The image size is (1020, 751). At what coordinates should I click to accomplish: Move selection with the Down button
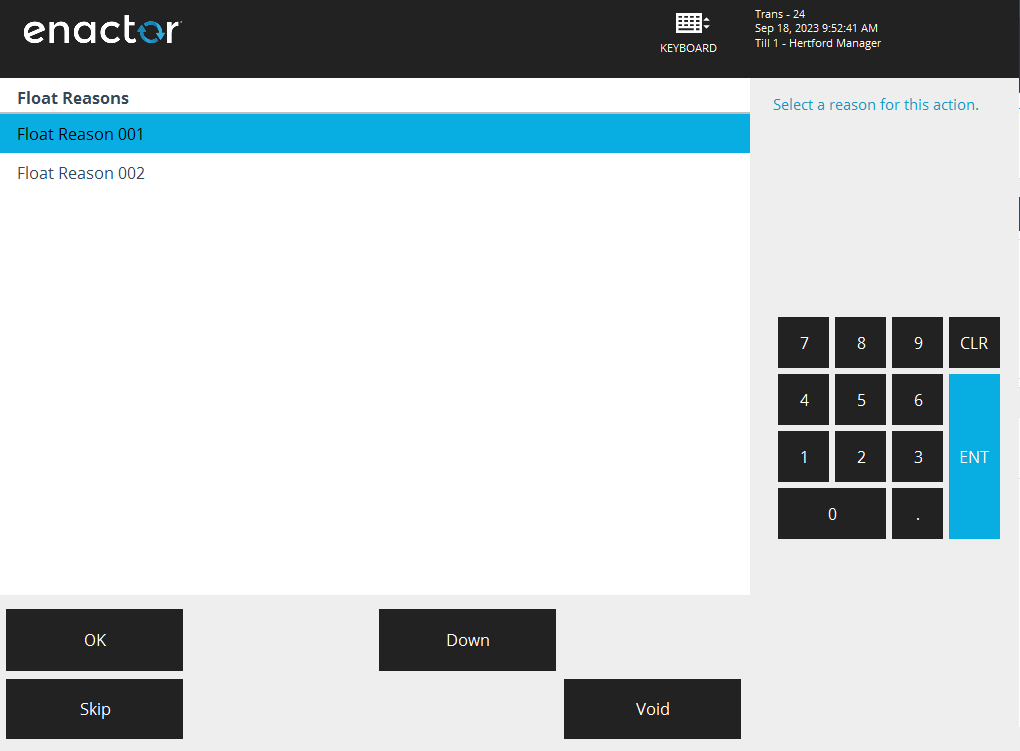tap(467, 640)
